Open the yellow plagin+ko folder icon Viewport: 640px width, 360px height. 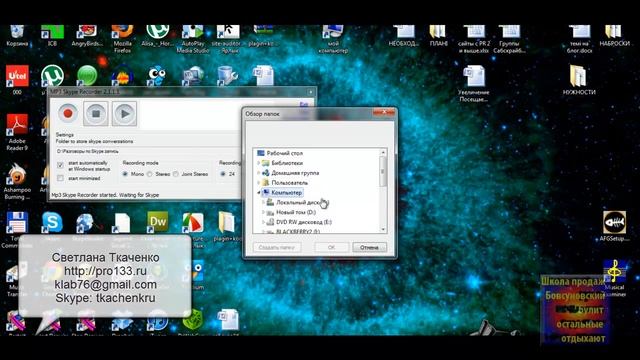pyautogui.click(x=227, y=226)
